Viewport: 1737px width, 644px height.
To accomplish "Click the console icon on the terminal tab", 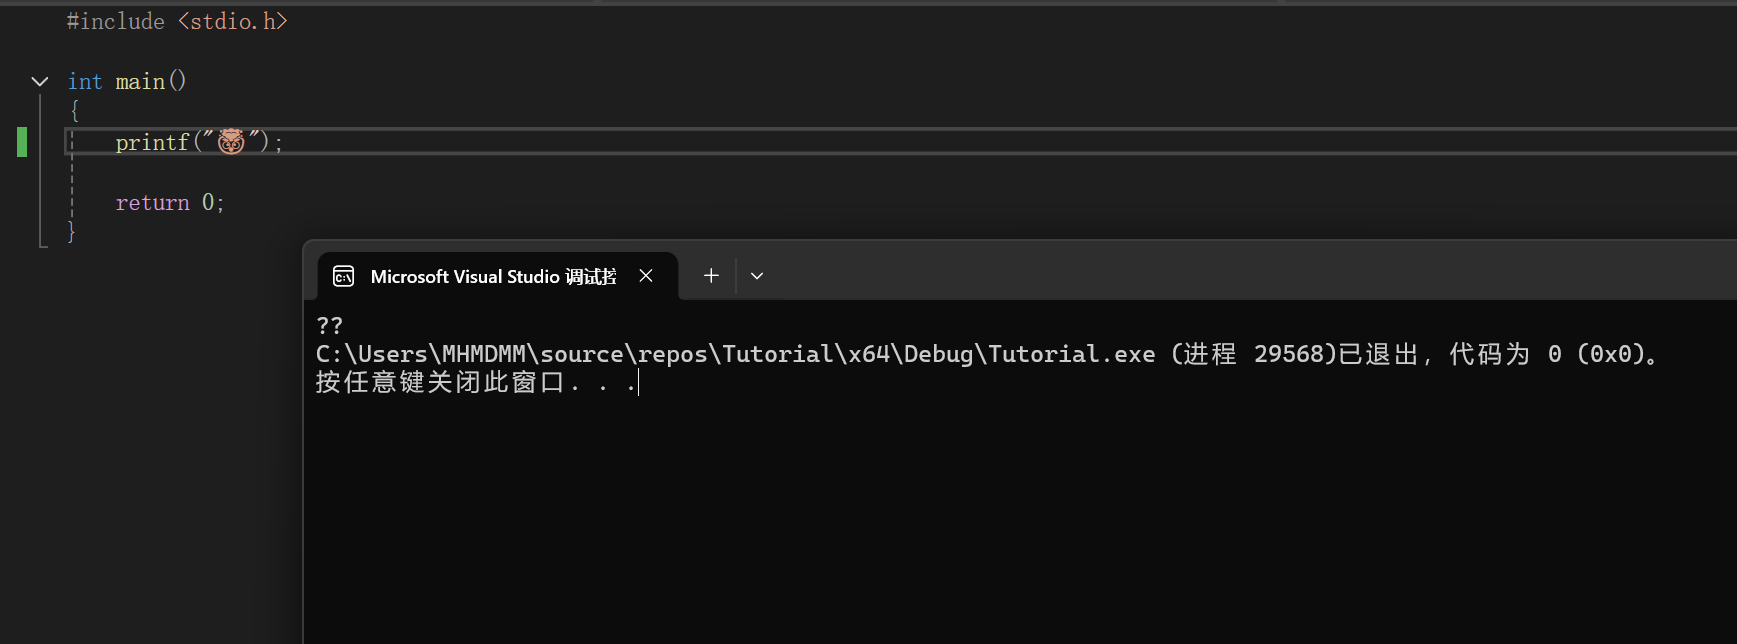I will [x=343, y=276].
